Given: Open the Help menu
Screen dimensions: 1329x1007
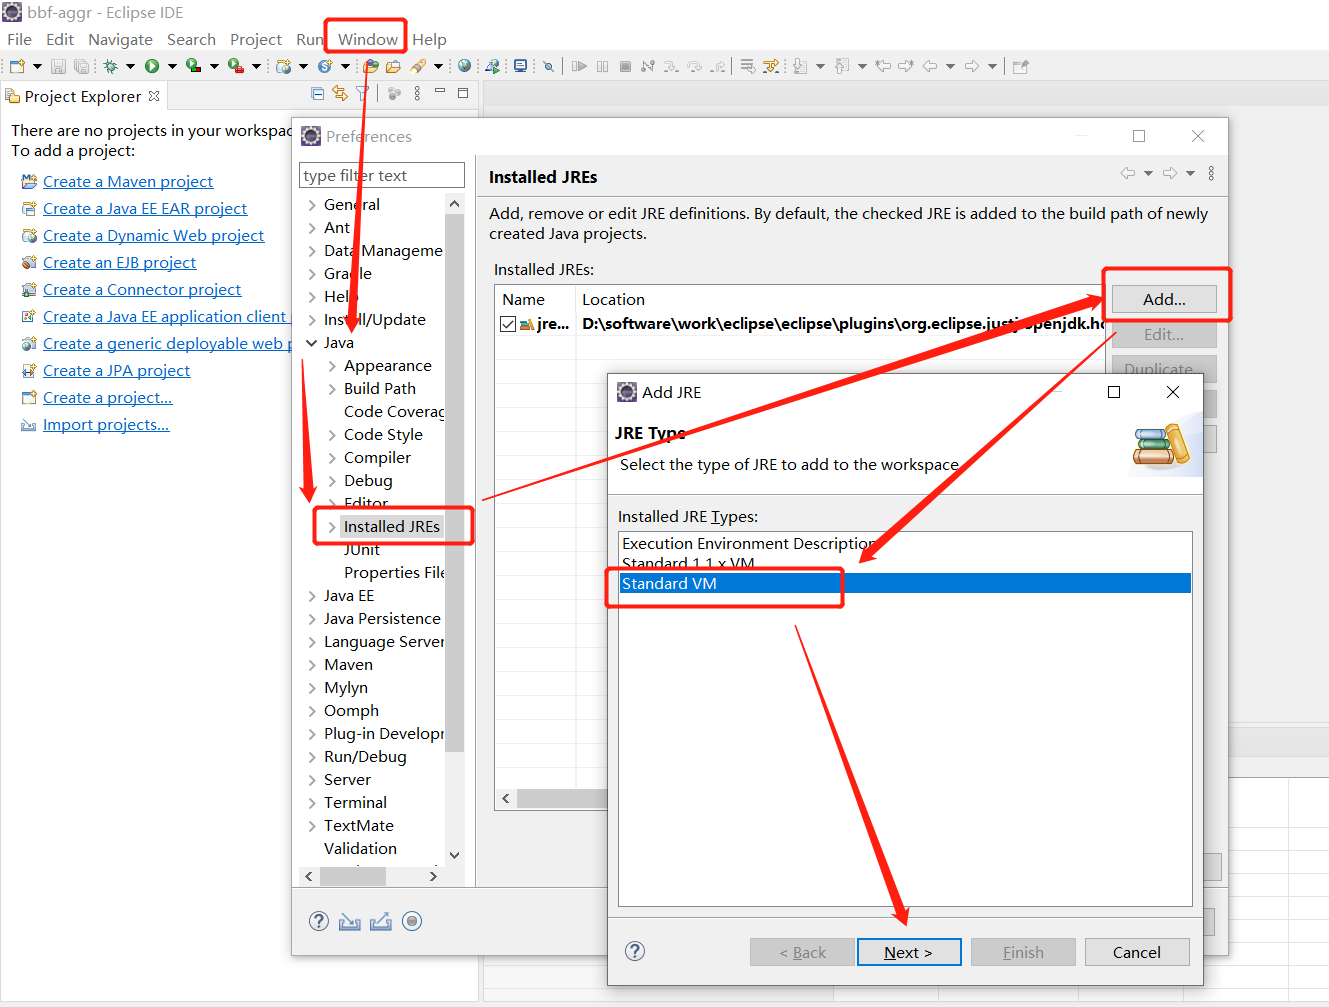Looking at the screenshot, I should click(429, 39).
